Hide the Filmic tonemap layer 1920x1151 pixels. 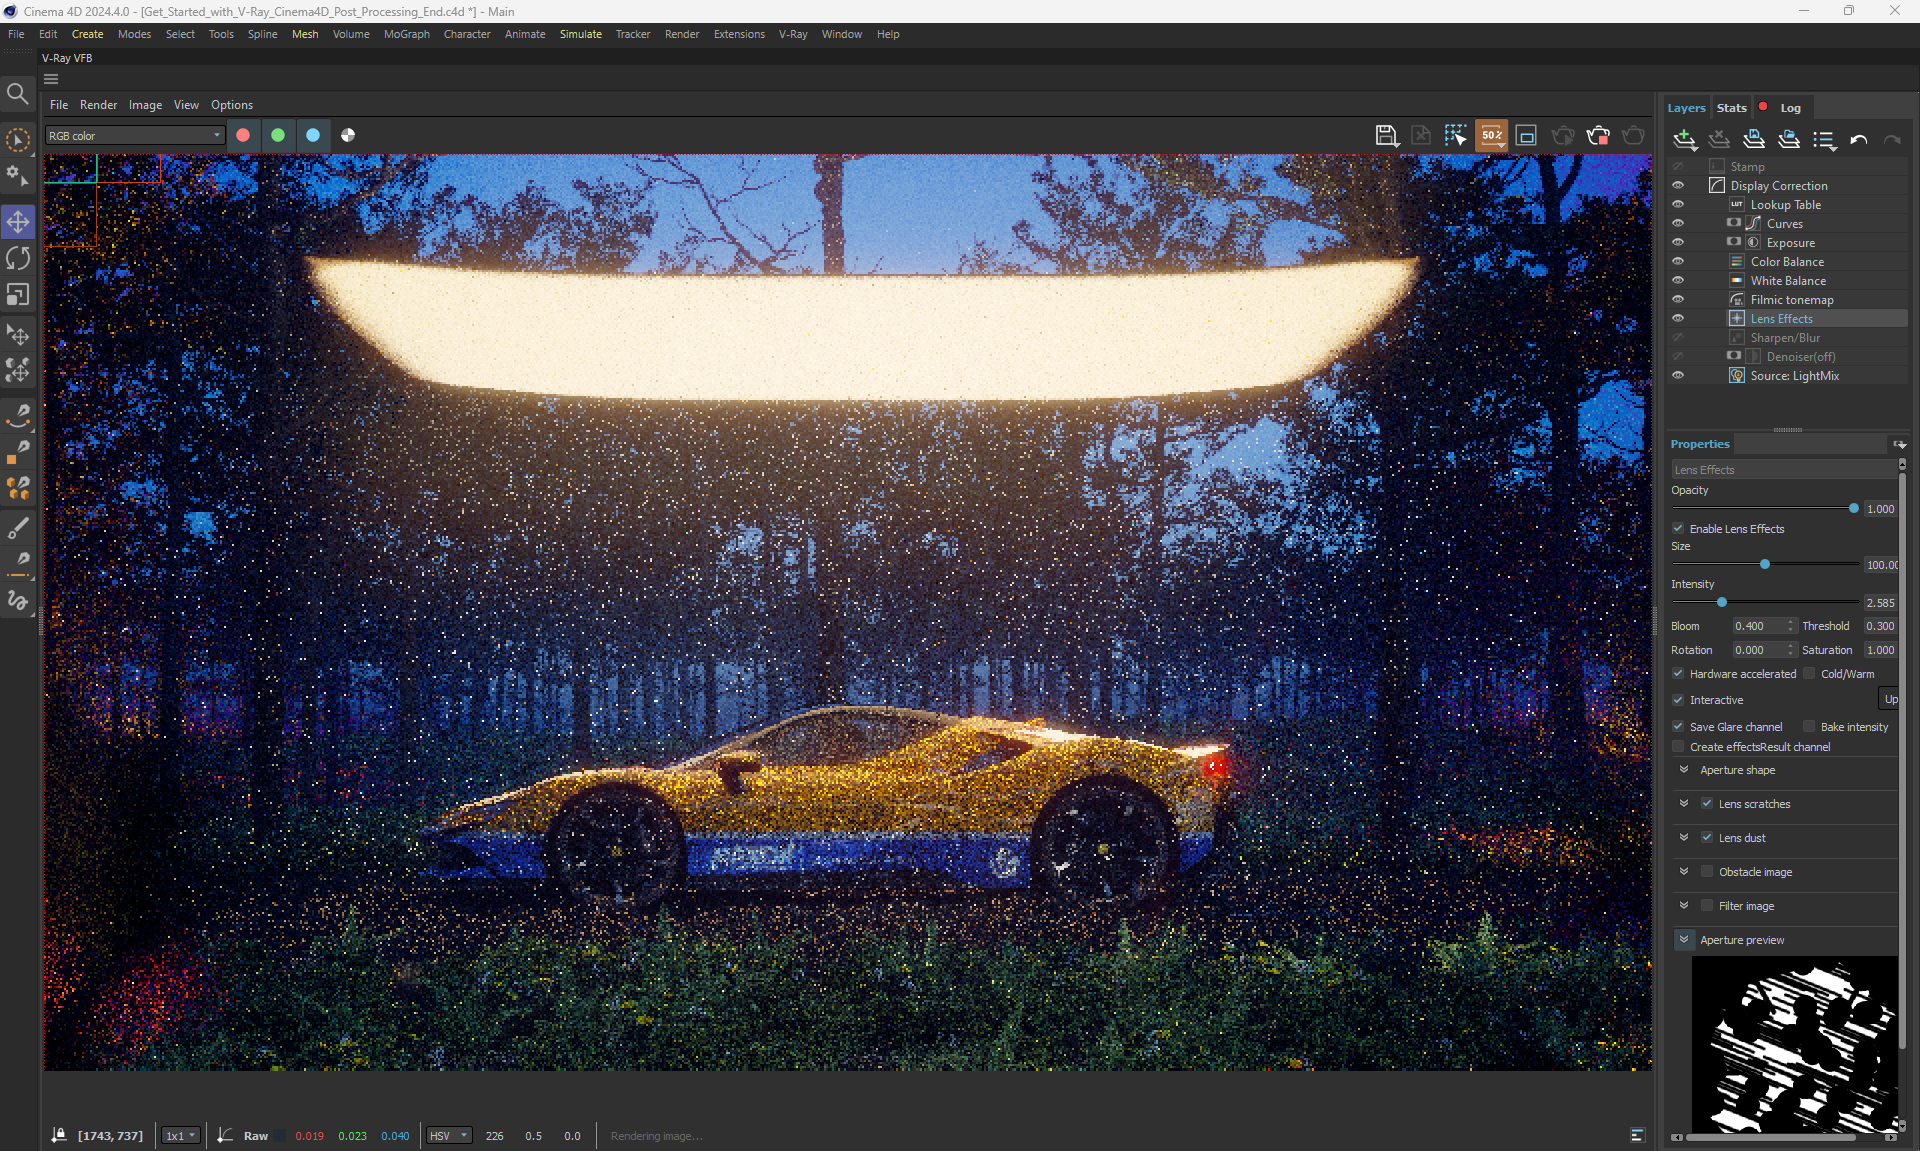coord(1678,299)
